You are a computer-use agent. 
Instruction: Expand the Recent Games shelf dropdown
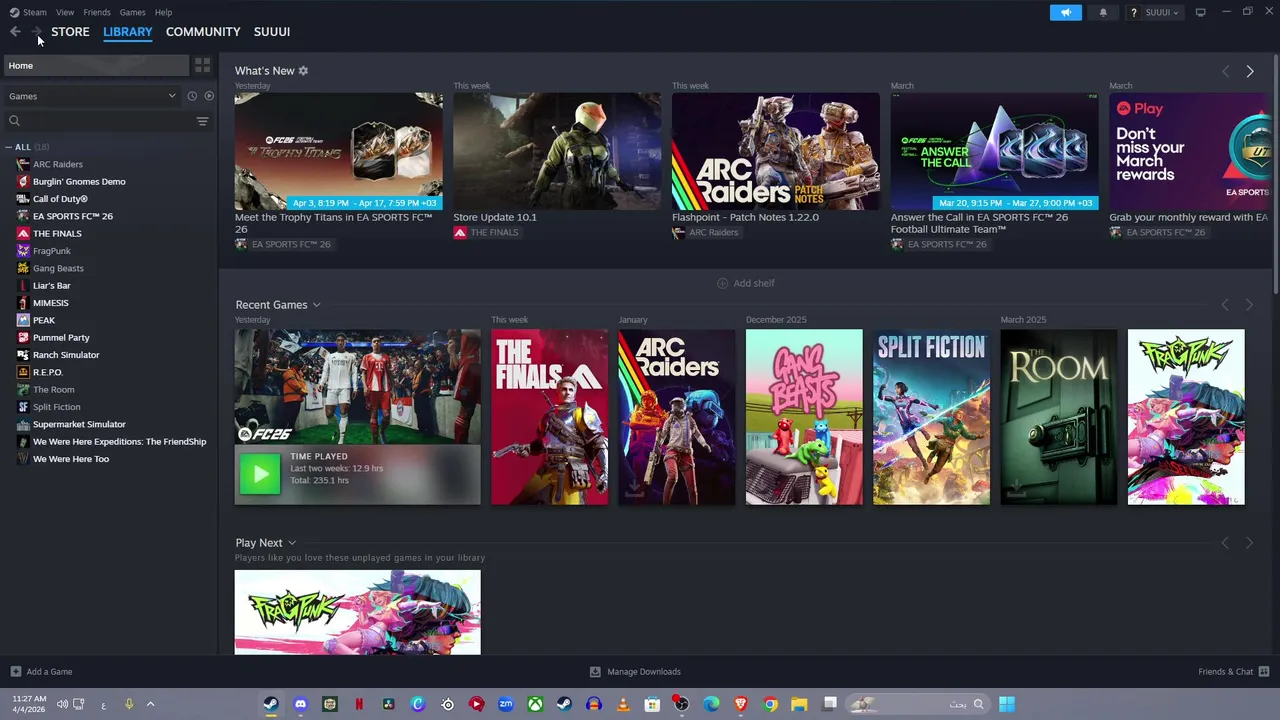pyautogui.click(x=316, y=305)
